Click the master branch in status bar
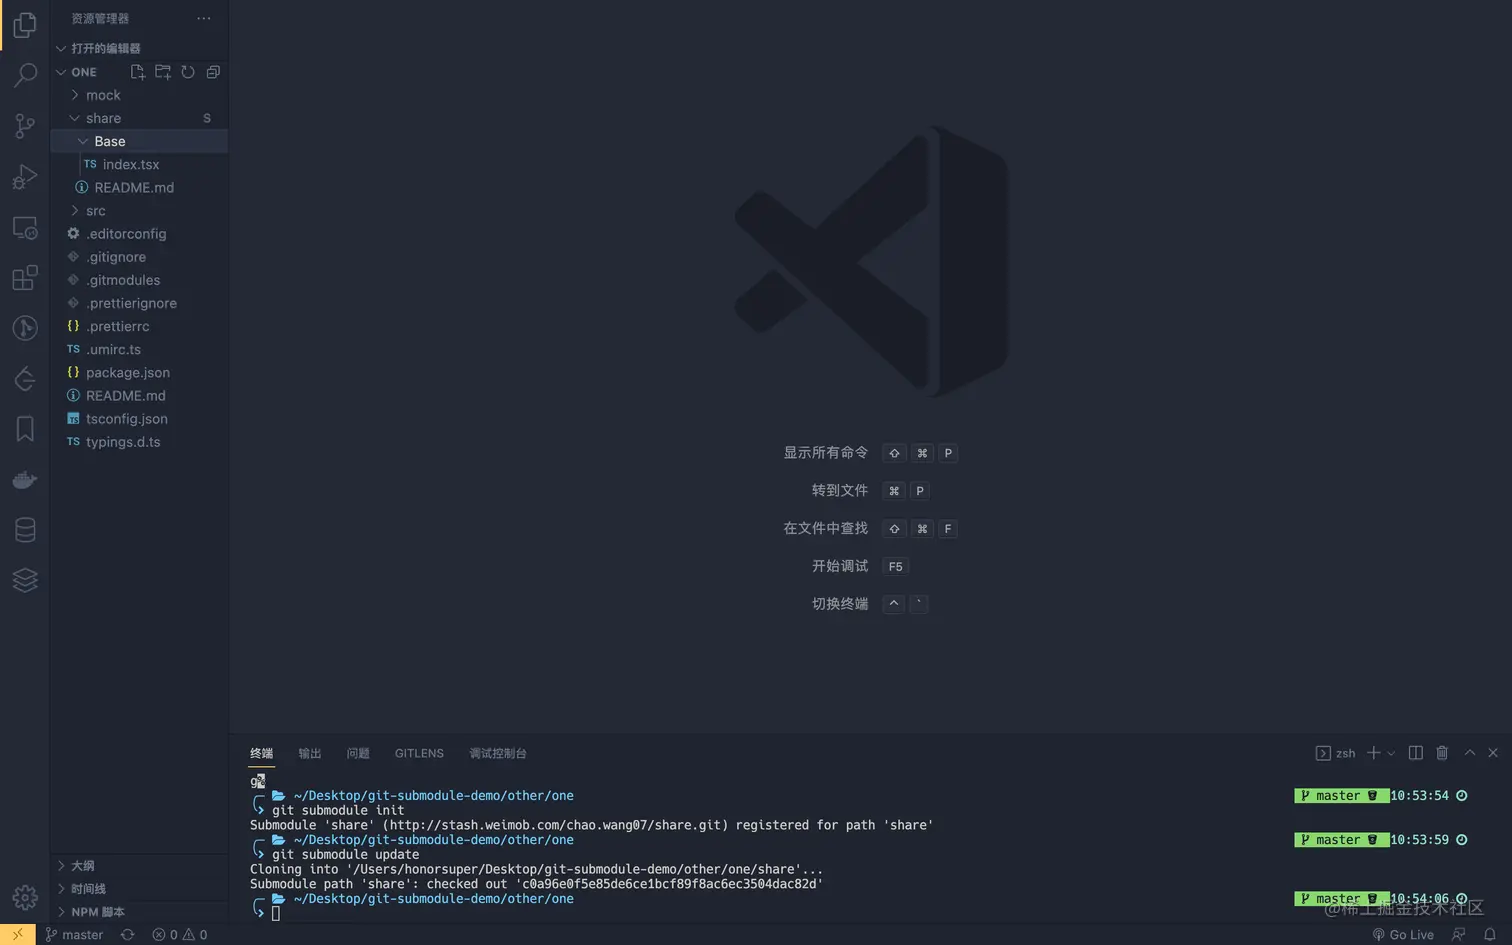This screenshot has height=945, width=1512. (75, 934)
